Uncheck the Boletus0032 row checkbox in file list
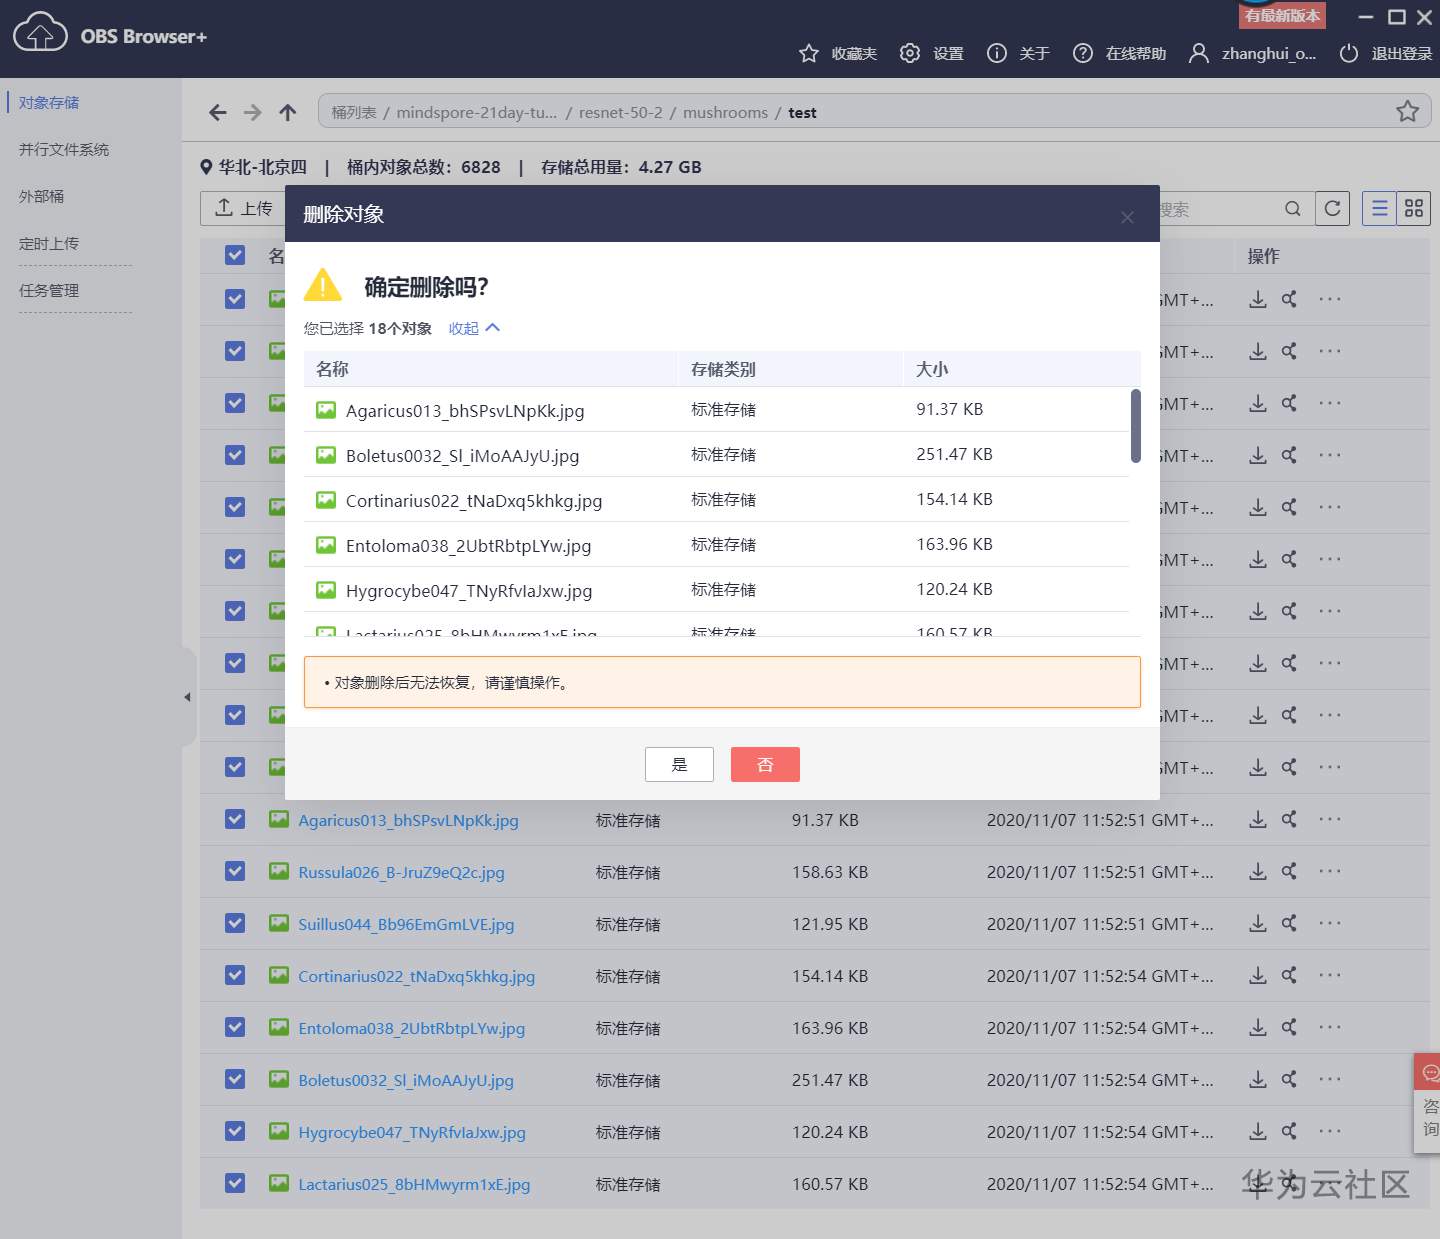This screenshot has width=1440, height=1239. (x=235, y=1079)
